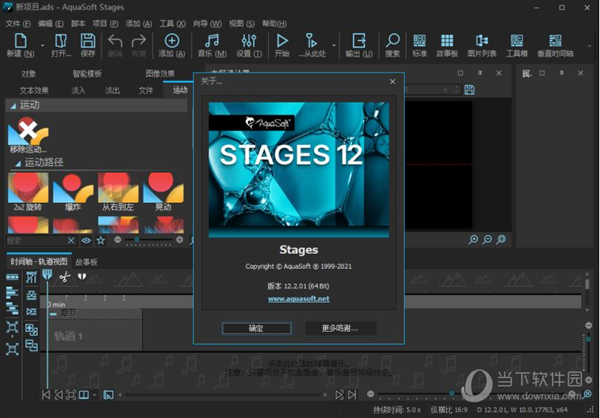Pin the preview panel with pin icon
The height and width of the screenshot is (418, 600).
(480, 73)
